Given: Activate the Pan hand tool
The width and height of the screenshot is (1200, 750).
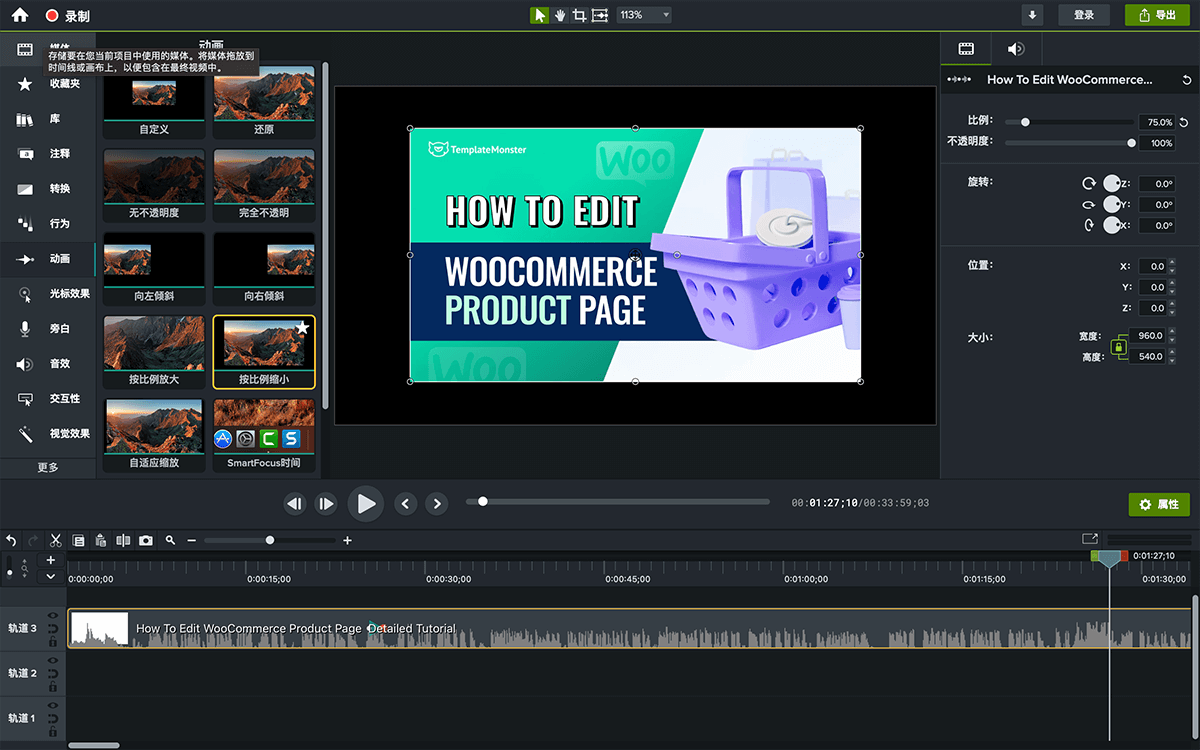Looking at the screenshot, I should tap(560, 15).
